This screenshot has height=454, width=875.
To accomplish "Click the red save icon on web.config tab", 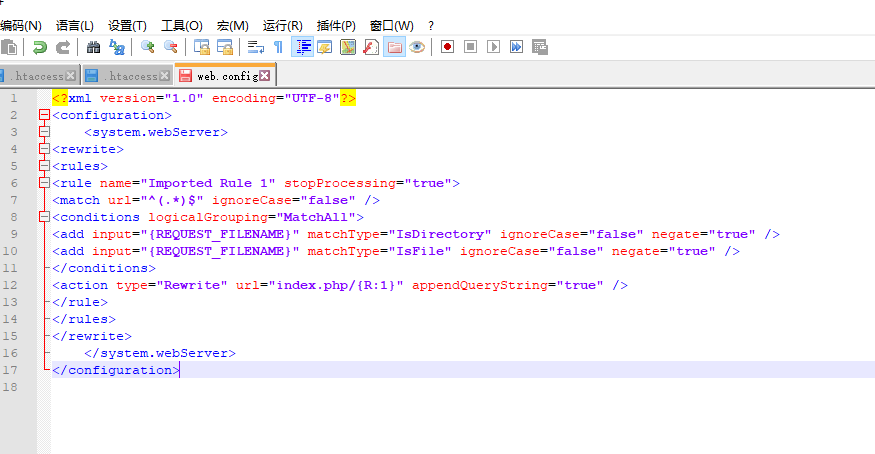I will 185,75.
